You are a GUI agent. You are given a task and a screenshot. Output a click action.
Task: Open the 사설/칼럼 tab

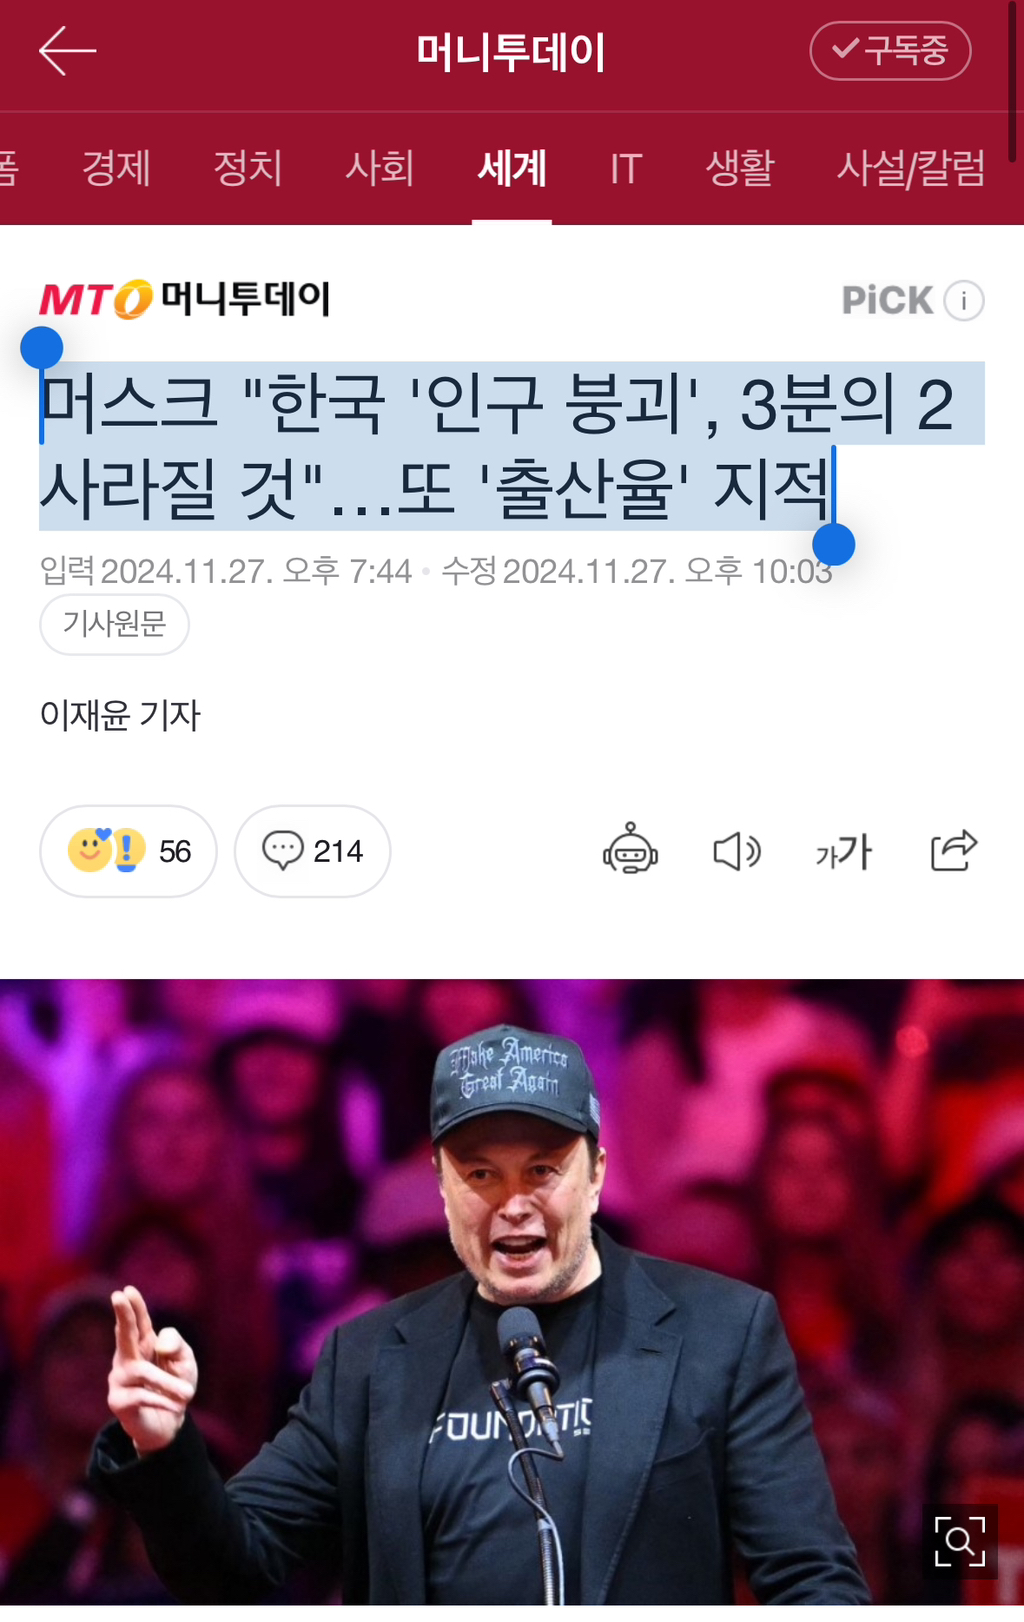[x=911, y=167]
